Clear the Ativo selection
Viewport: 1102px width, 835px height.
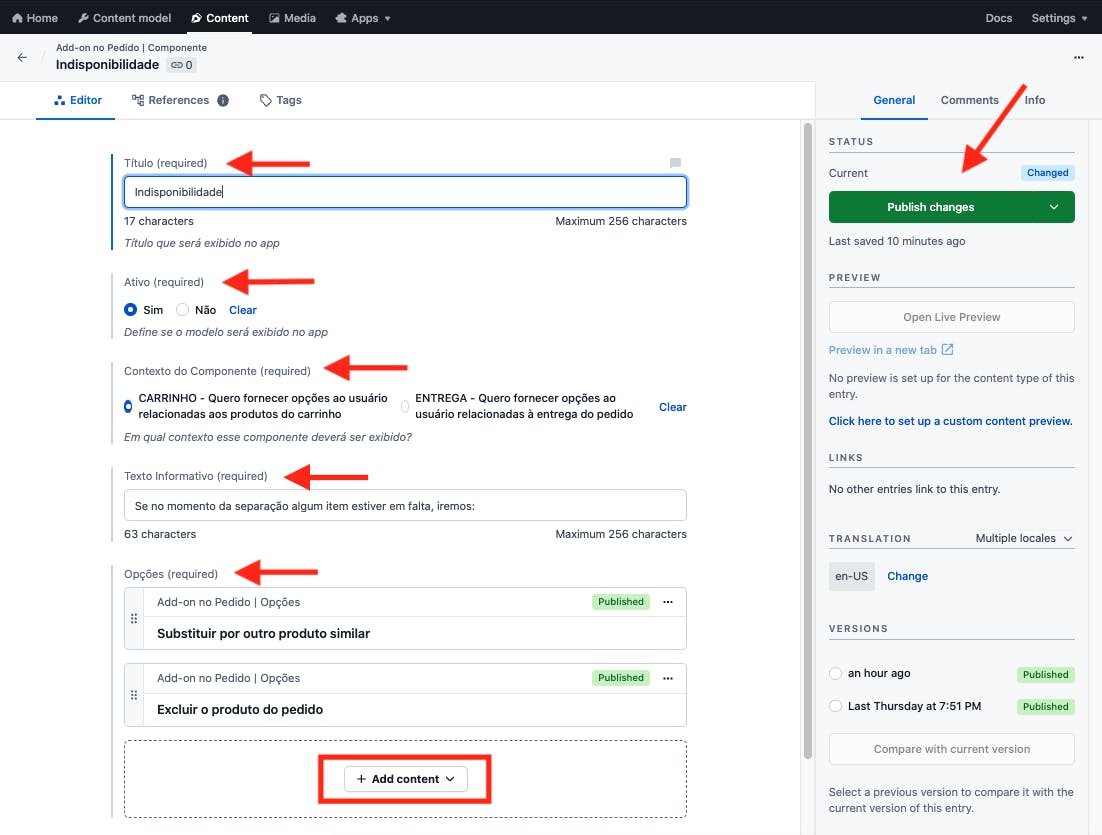[242, 310]
